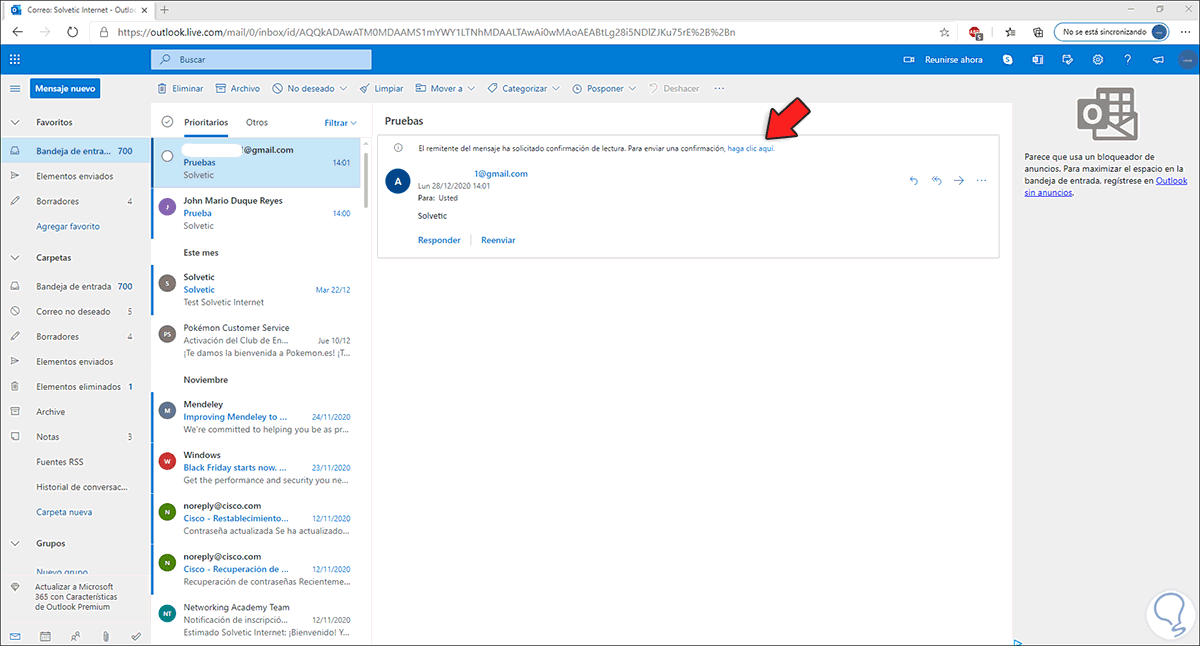1200x646 pixels.
Task: Collapse navigation pane with hamburger icon
Action: (x=14, y=89)
